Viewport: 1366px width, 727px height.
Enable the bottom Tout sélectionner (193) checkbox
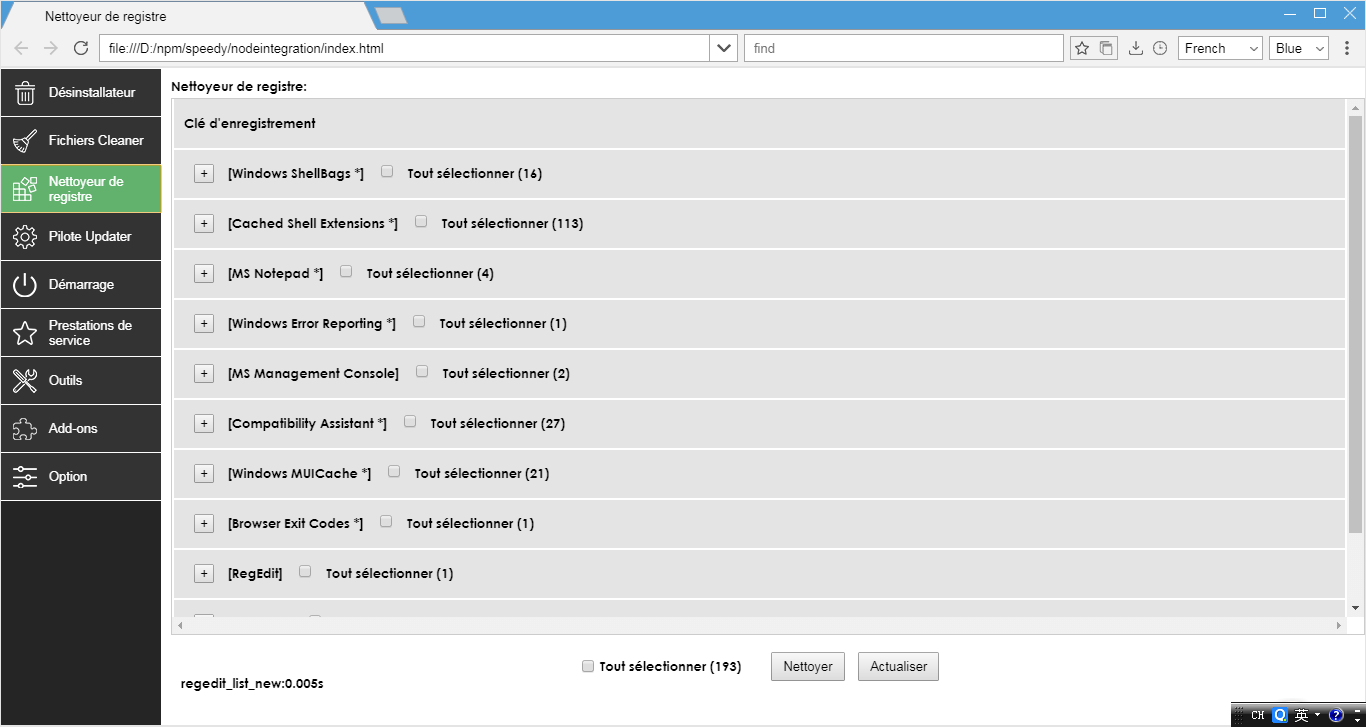tap(588, 666)
